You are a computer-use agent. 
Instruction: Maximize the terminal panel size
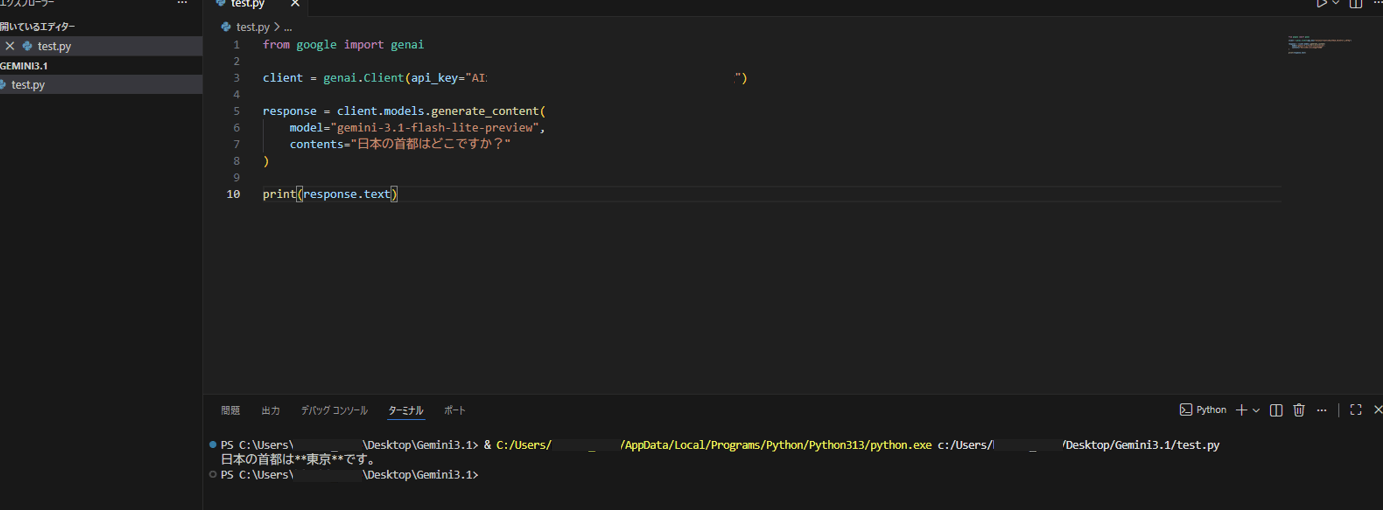[1356, 410]
